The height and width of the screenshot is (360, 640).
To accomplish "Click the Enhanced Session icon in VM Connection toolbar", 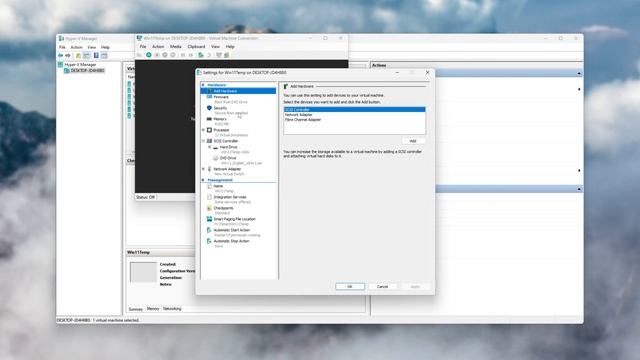I will pos(219,55).
